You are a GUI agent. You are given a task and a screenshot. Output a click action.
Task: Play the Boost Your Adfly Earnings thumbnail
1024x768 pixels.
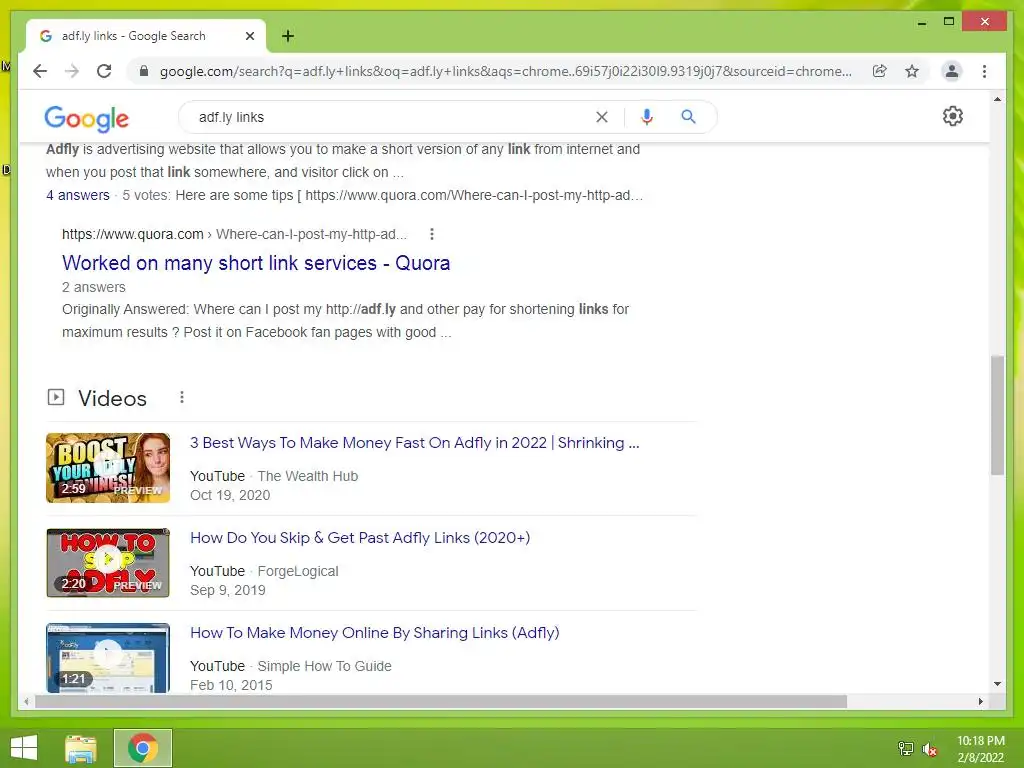click(x=108, y=468)
